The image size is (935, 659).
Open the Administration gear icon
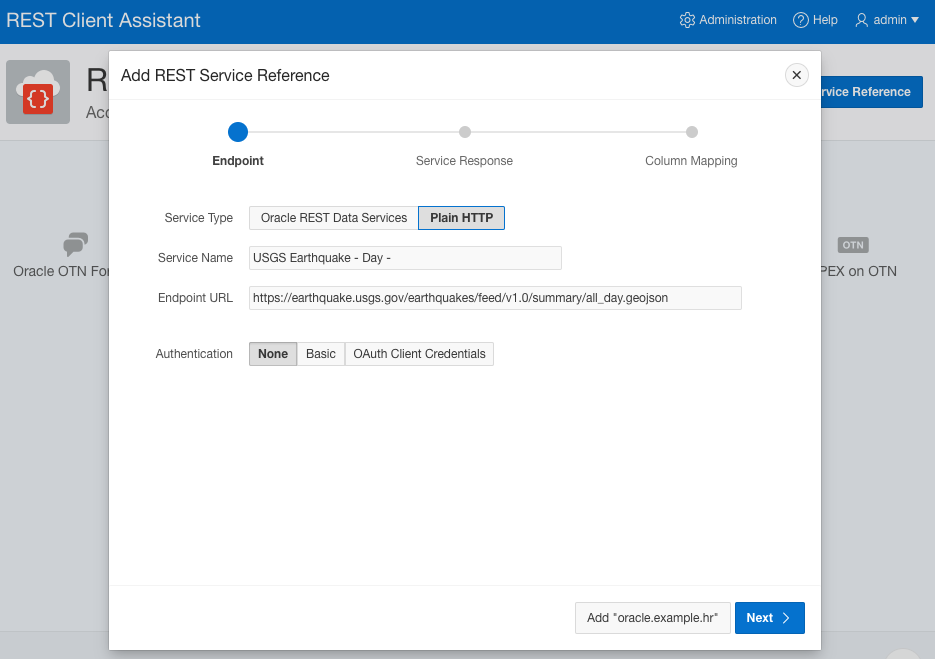[688, 19]
